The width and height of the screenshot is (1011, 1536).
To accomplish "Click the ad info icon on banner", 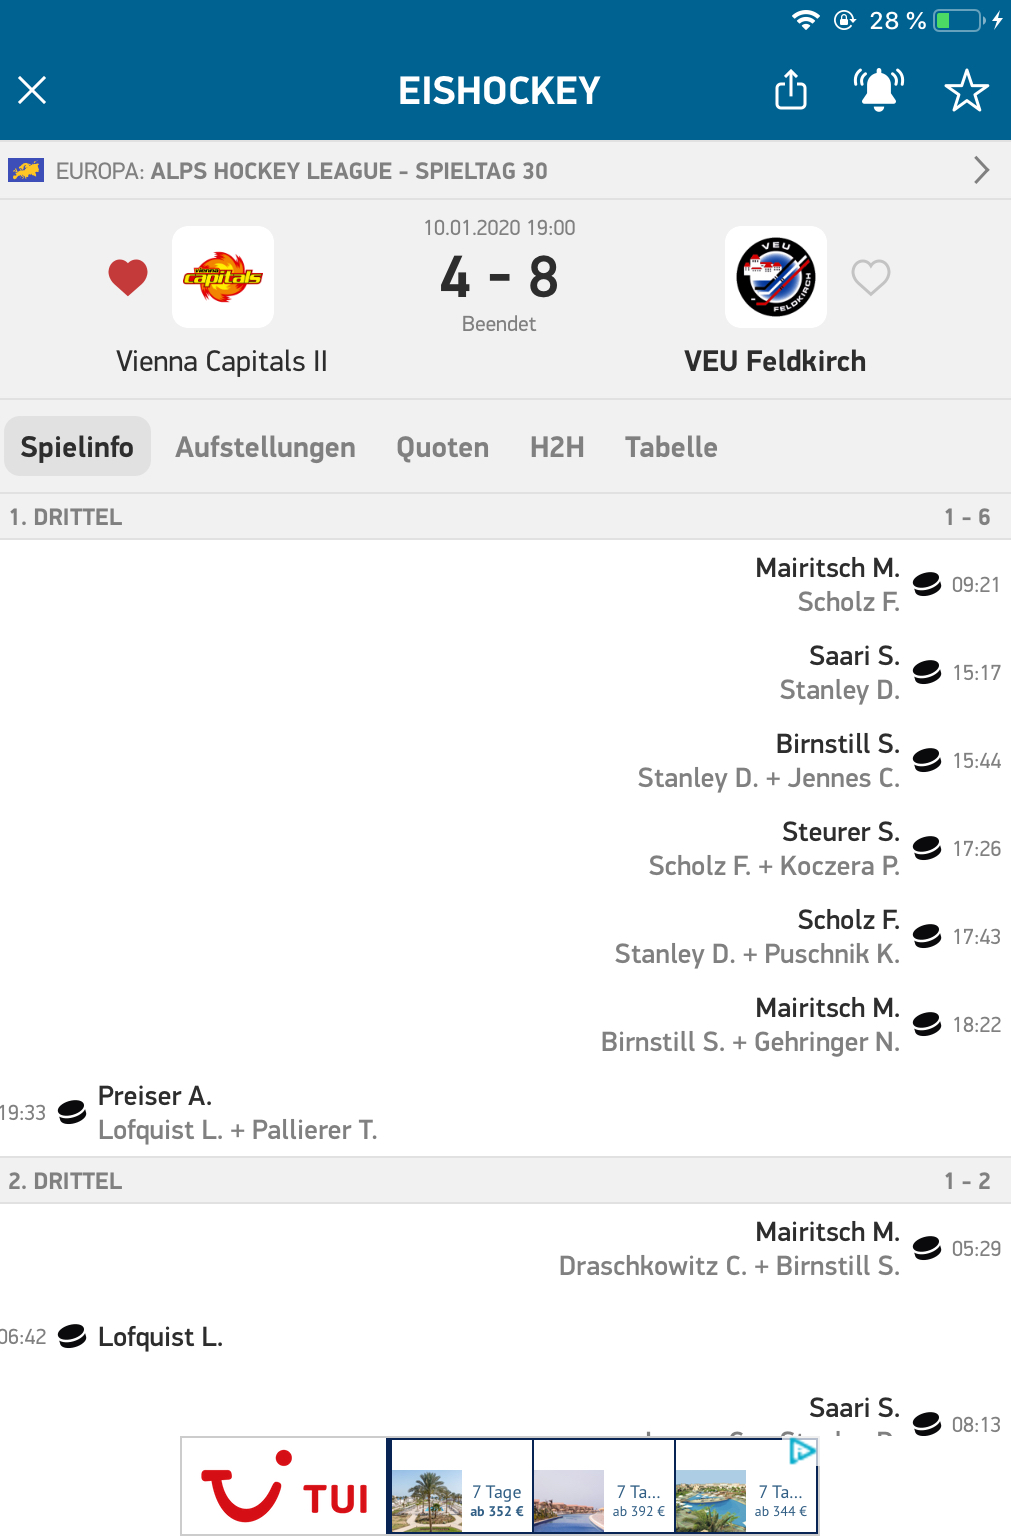I will tap(802, 1450).
